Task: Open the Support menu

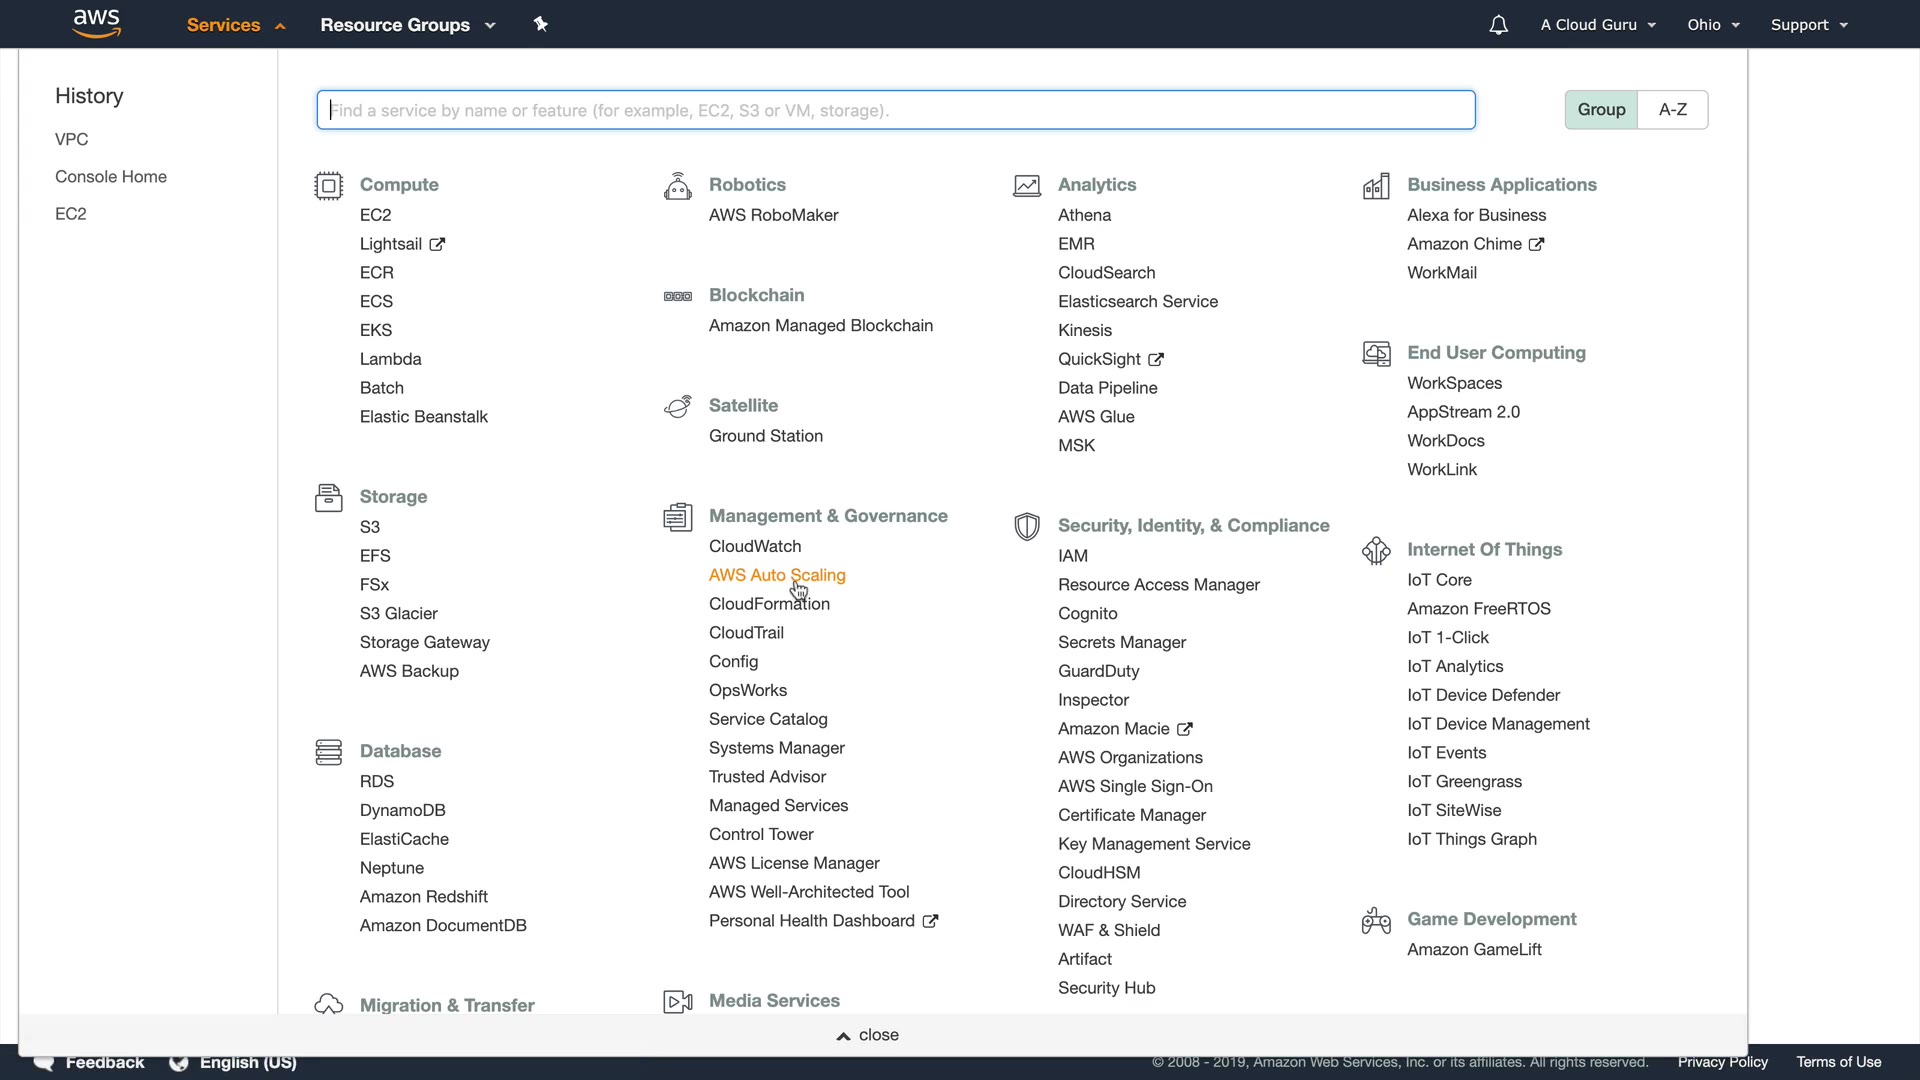Action: pos(1808,25)
